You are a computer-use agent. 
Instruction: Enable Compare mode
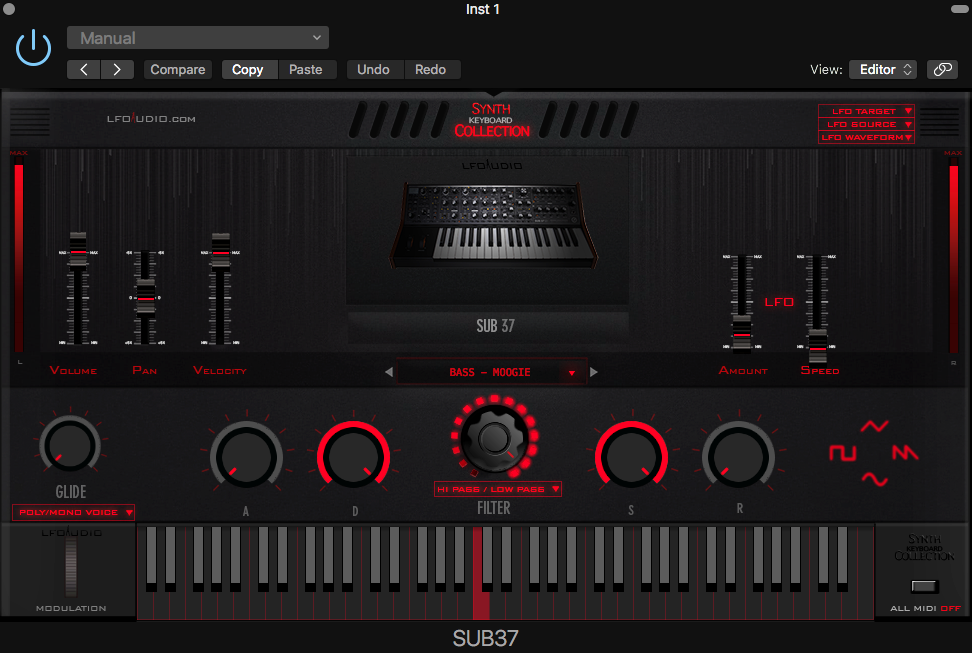point(178,69)
